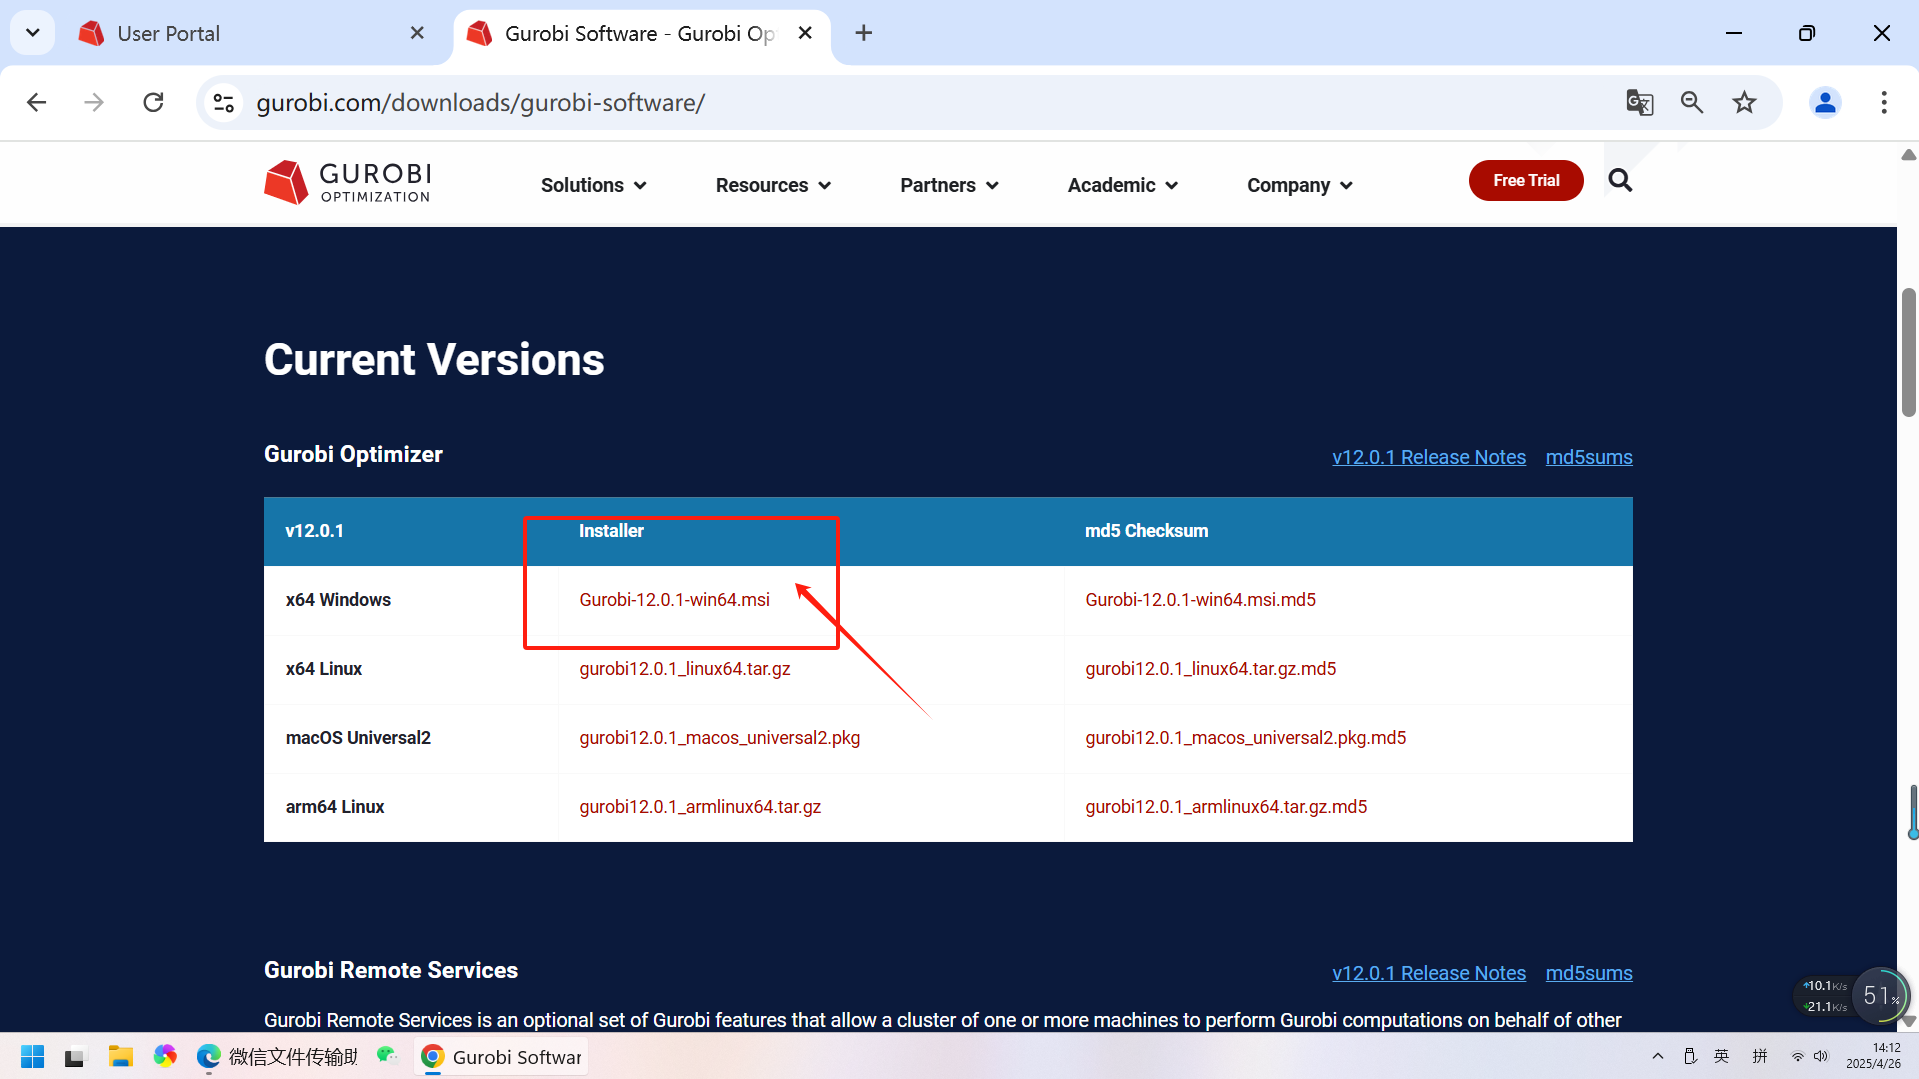Image resolution: width=1919 pixels, height=1079 pixels.
Task: Open gurobi12.0.1_macos_universal2.pkg.md5 checksum
Action: click(1246, 738)
